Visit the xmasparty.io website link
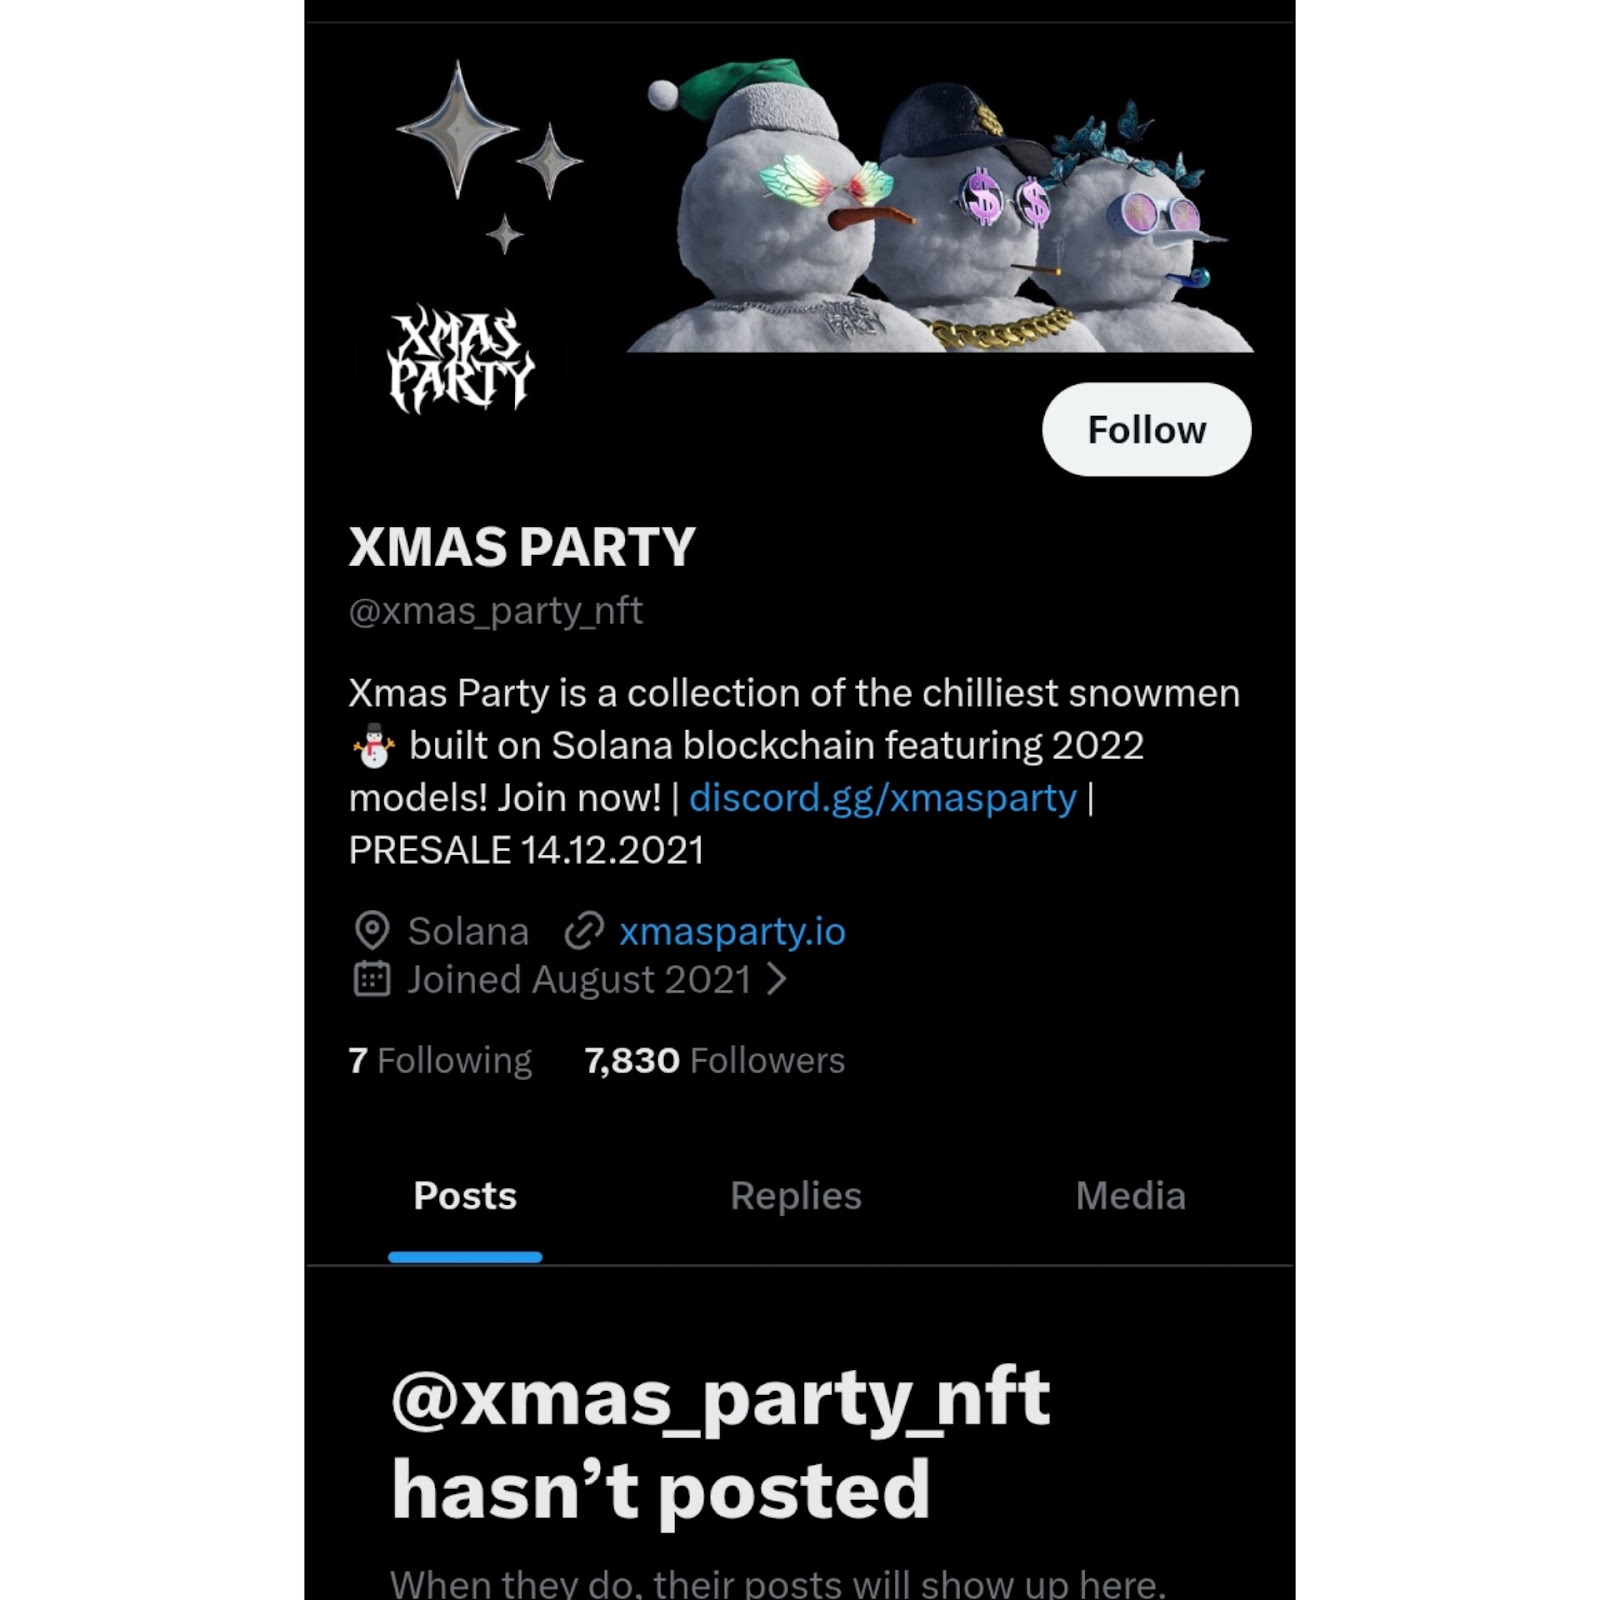The height and width of the screenshot is (1600, 1600). pyautogui.click(x=732, y=931)
